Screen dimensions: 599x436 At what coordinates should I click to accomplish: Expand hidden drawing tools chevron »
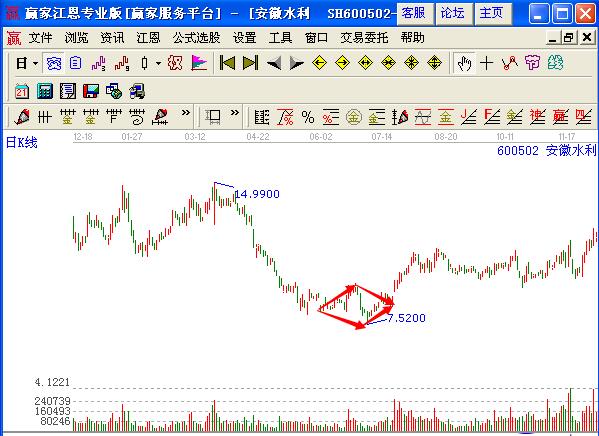coord(186,113)
